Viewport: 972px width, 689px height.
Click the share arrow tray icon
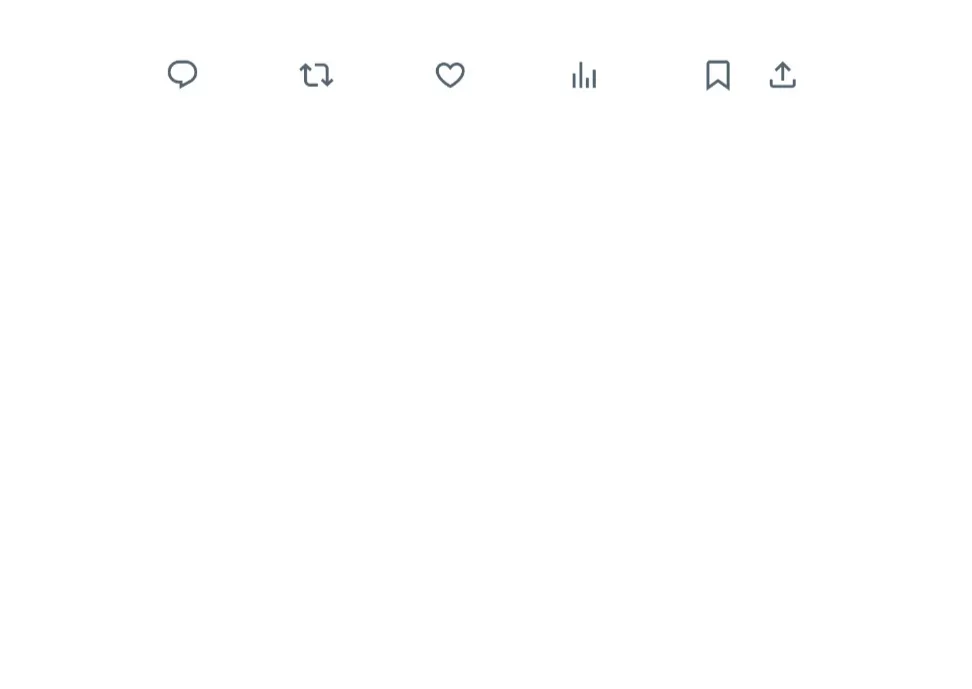[783, 75]
